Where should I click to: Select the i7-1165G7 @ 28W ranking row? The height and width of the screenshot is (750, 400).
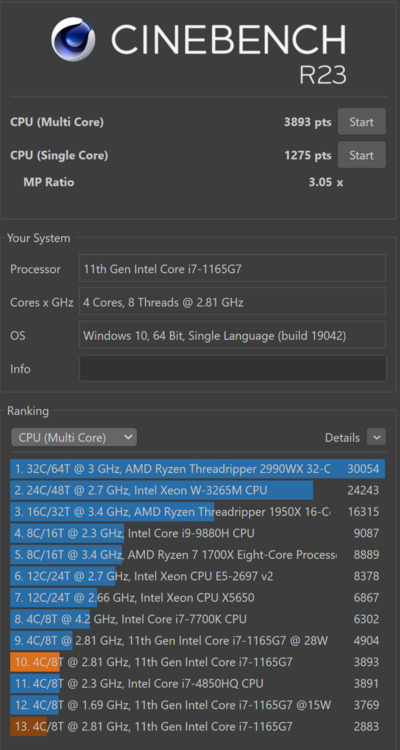pos(198,640)
